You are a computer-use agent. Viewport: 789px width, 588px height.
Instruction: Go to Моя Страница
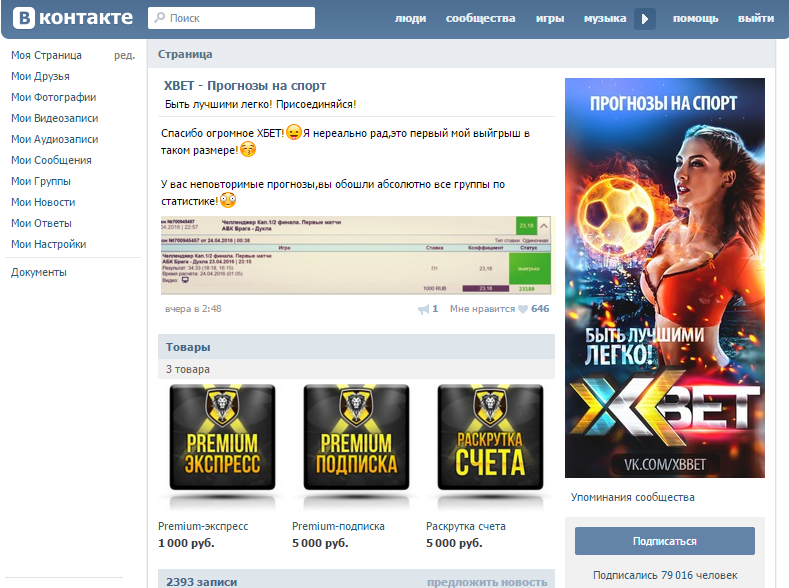(46, 55)
